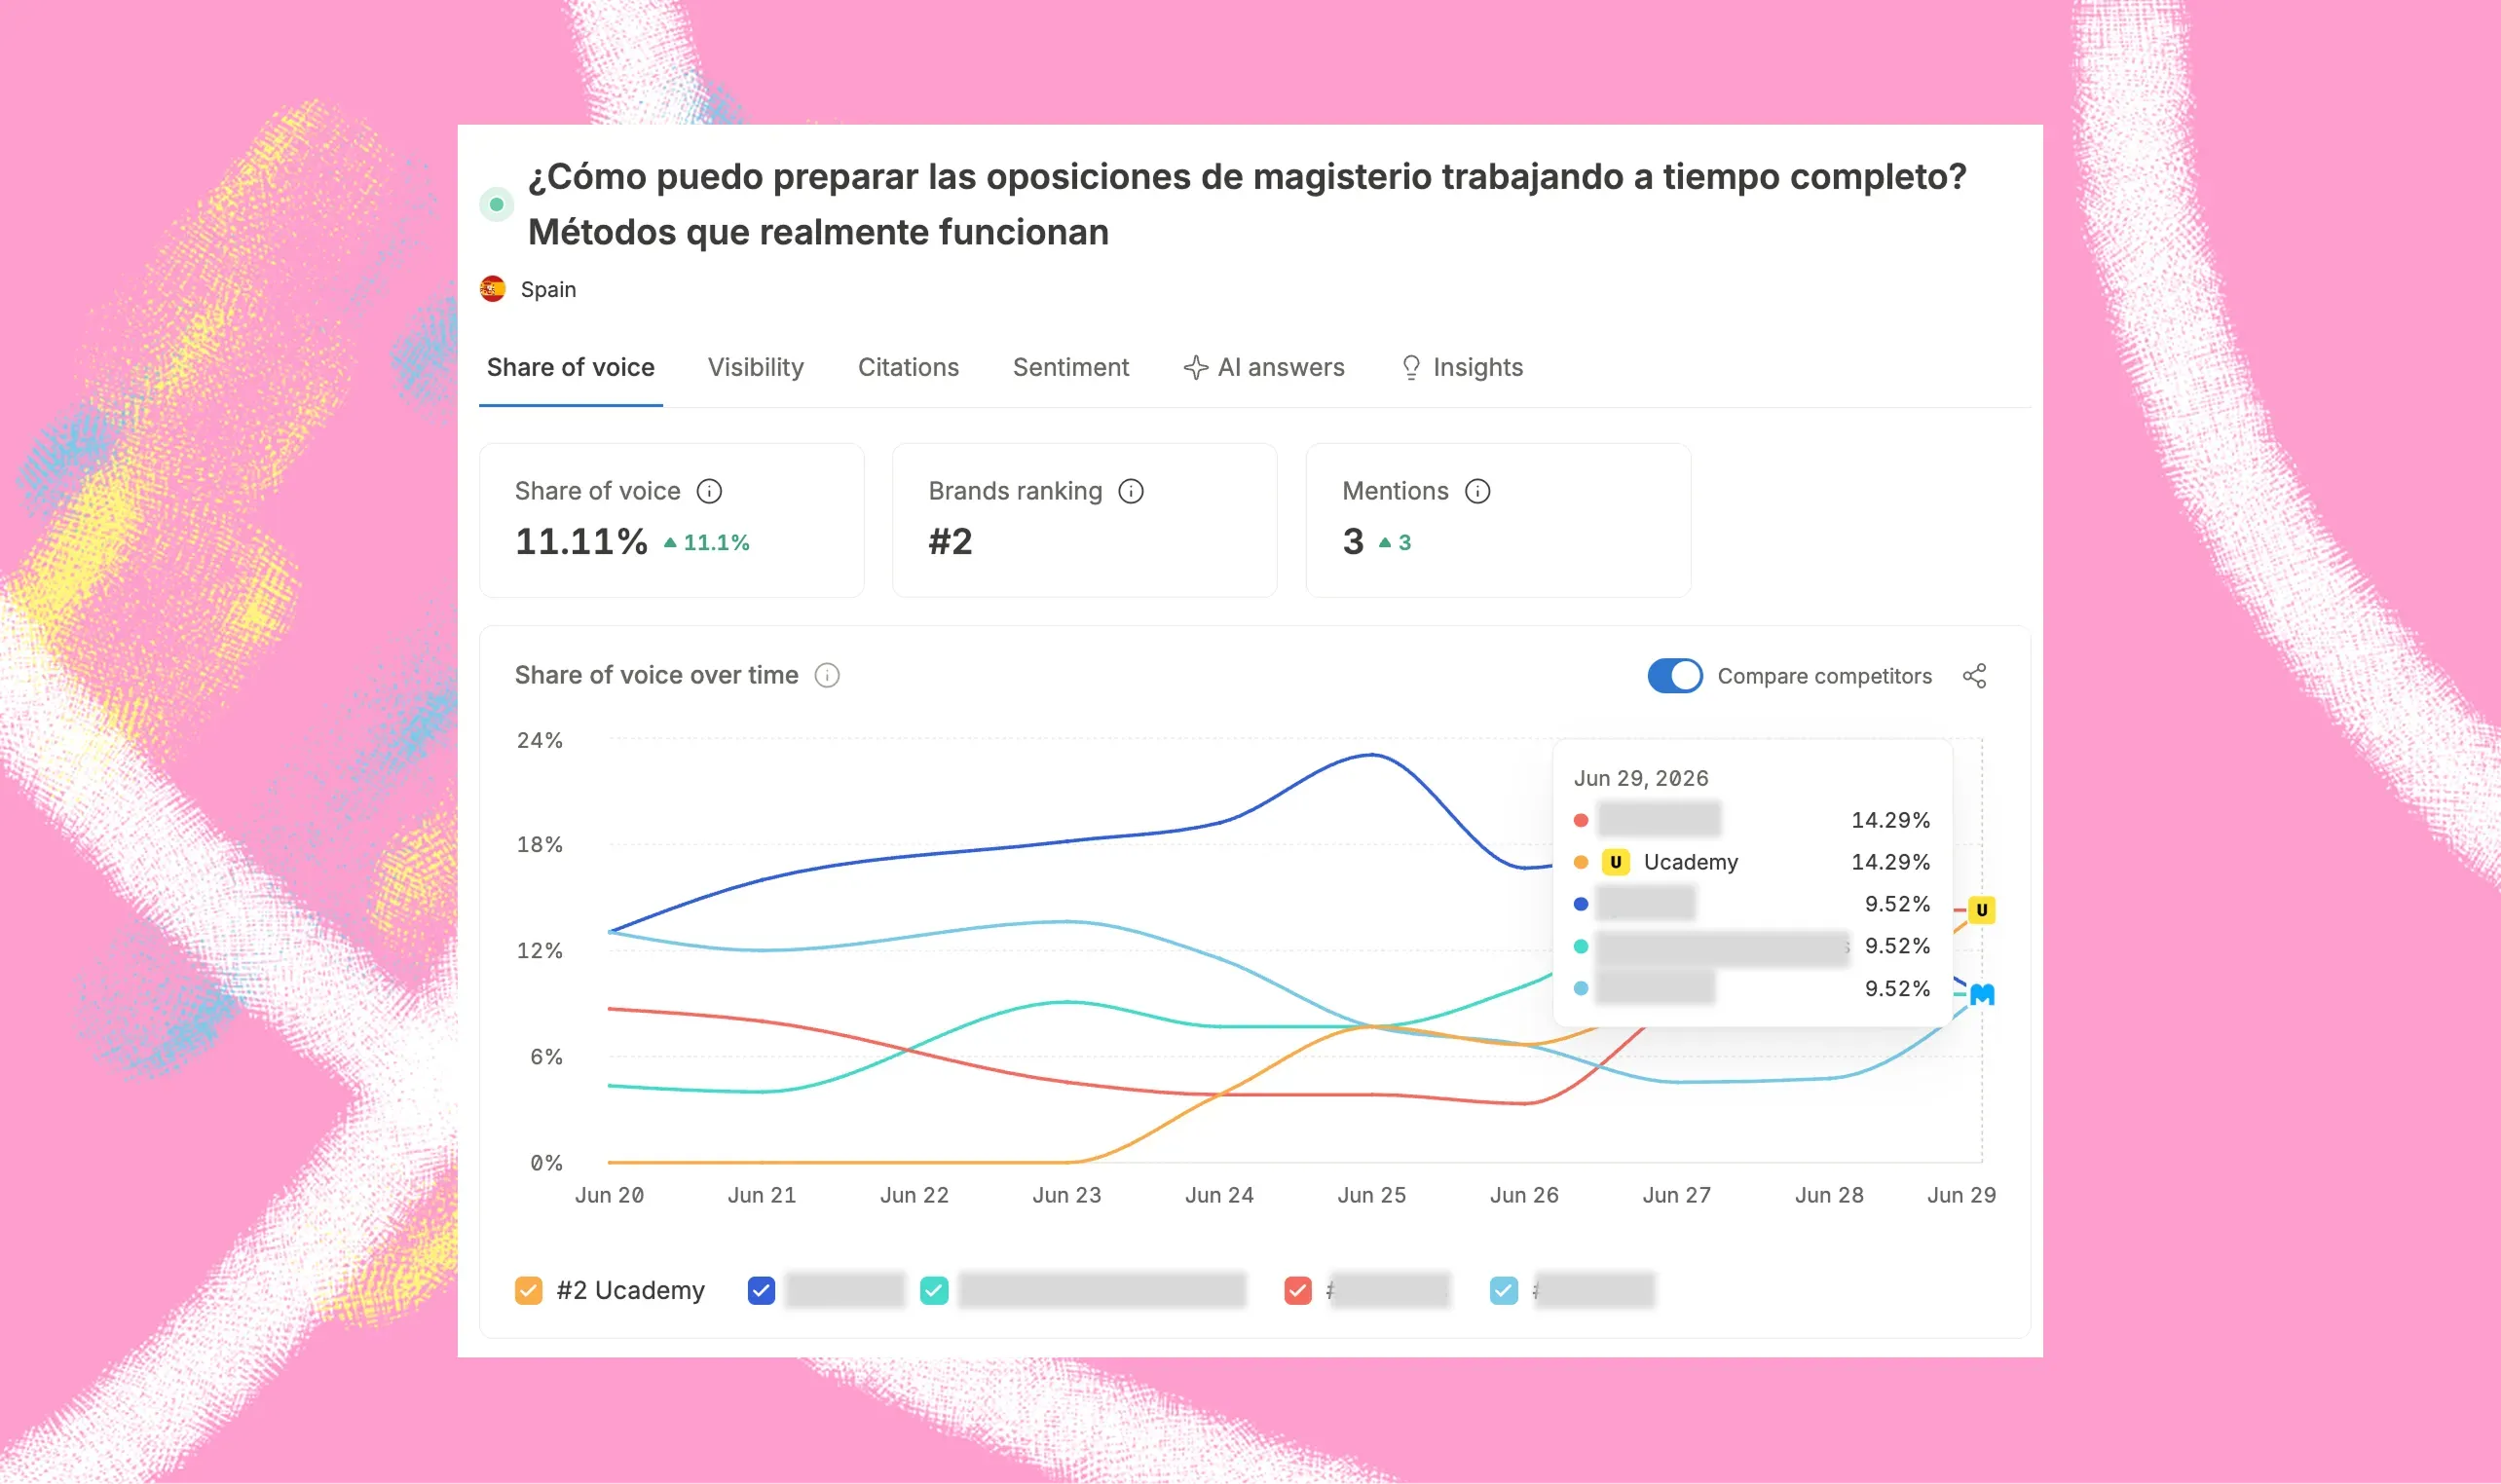
Task: Click the Spain flag icon
Action: click(493, 289)
